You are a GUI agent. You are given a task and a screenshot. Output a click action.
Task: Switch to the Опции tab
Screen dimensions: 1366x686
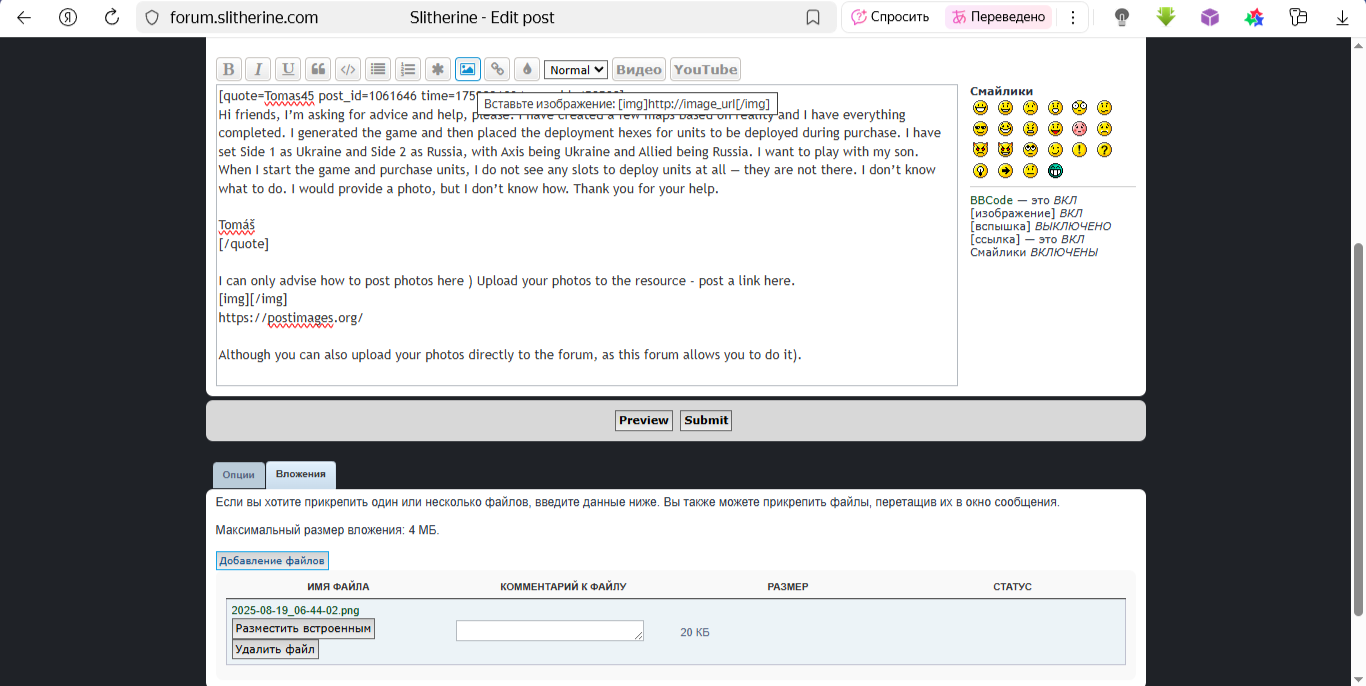(238, 475)
